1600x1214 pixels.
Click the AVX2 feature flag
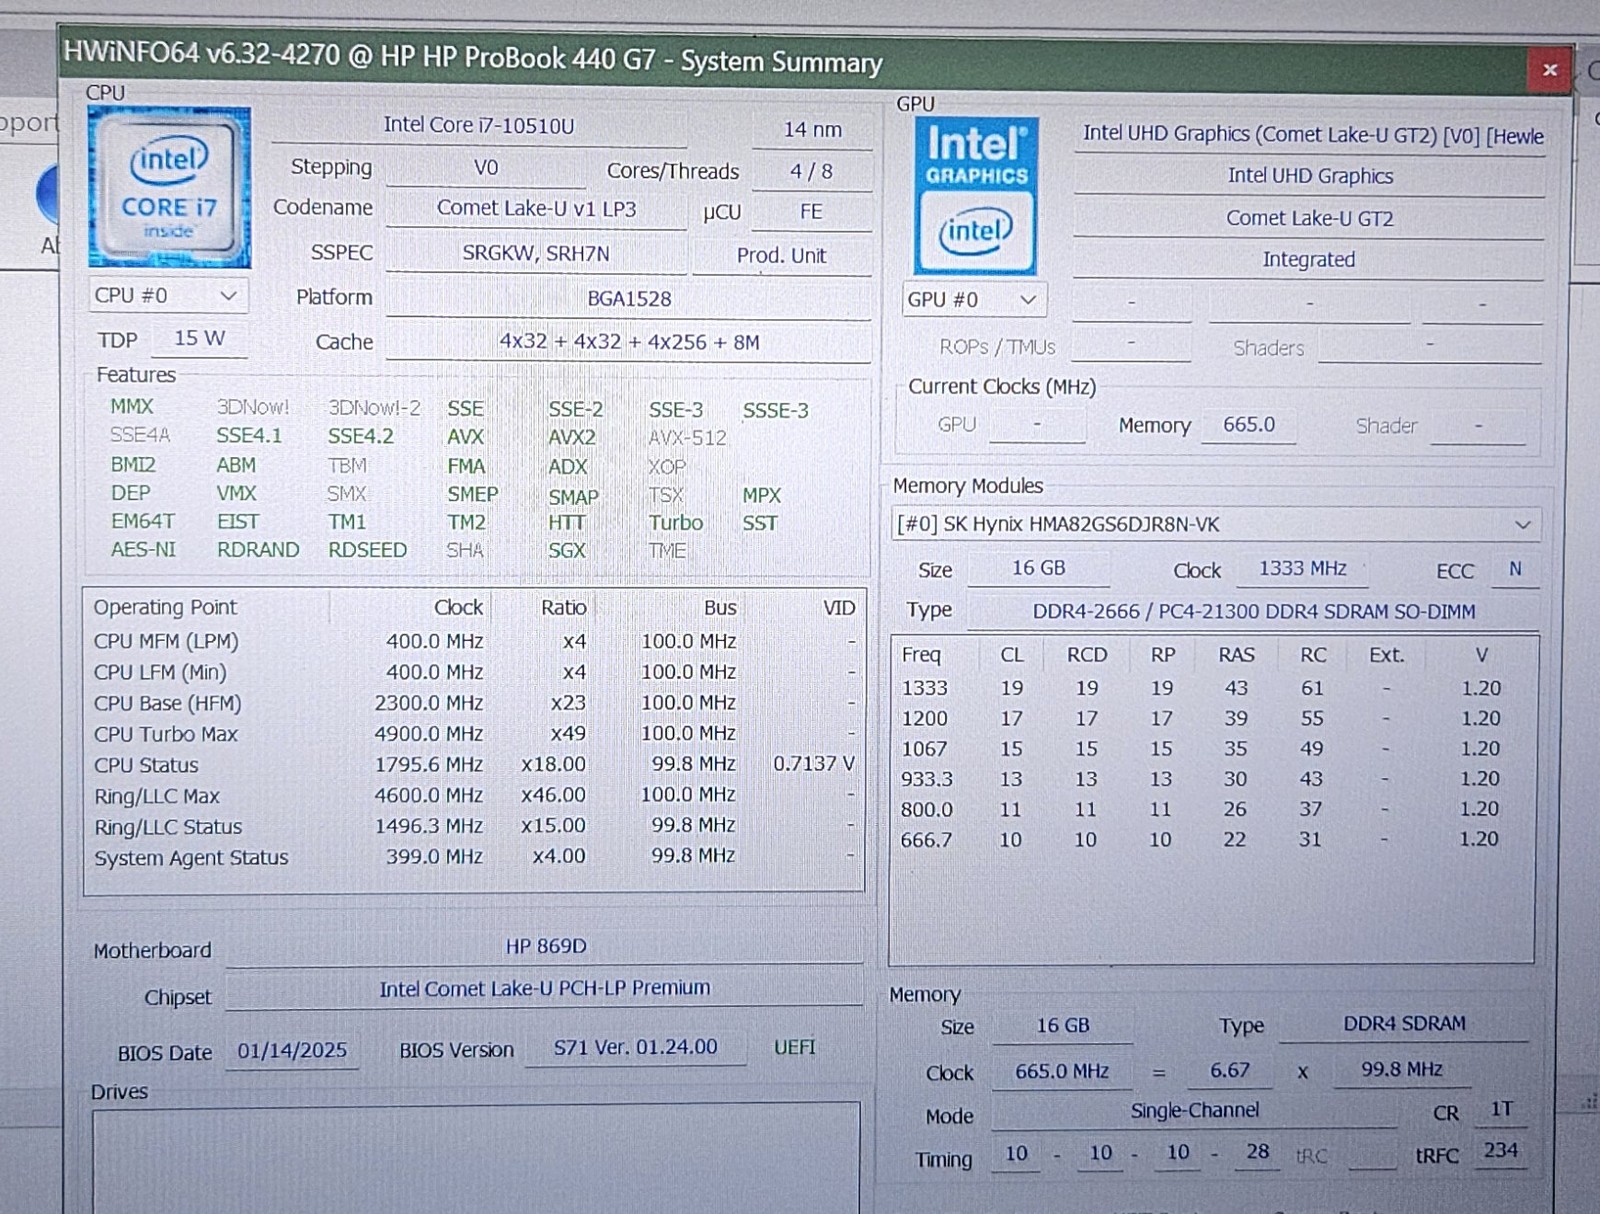pyautogui.click(x=572, y=438)
